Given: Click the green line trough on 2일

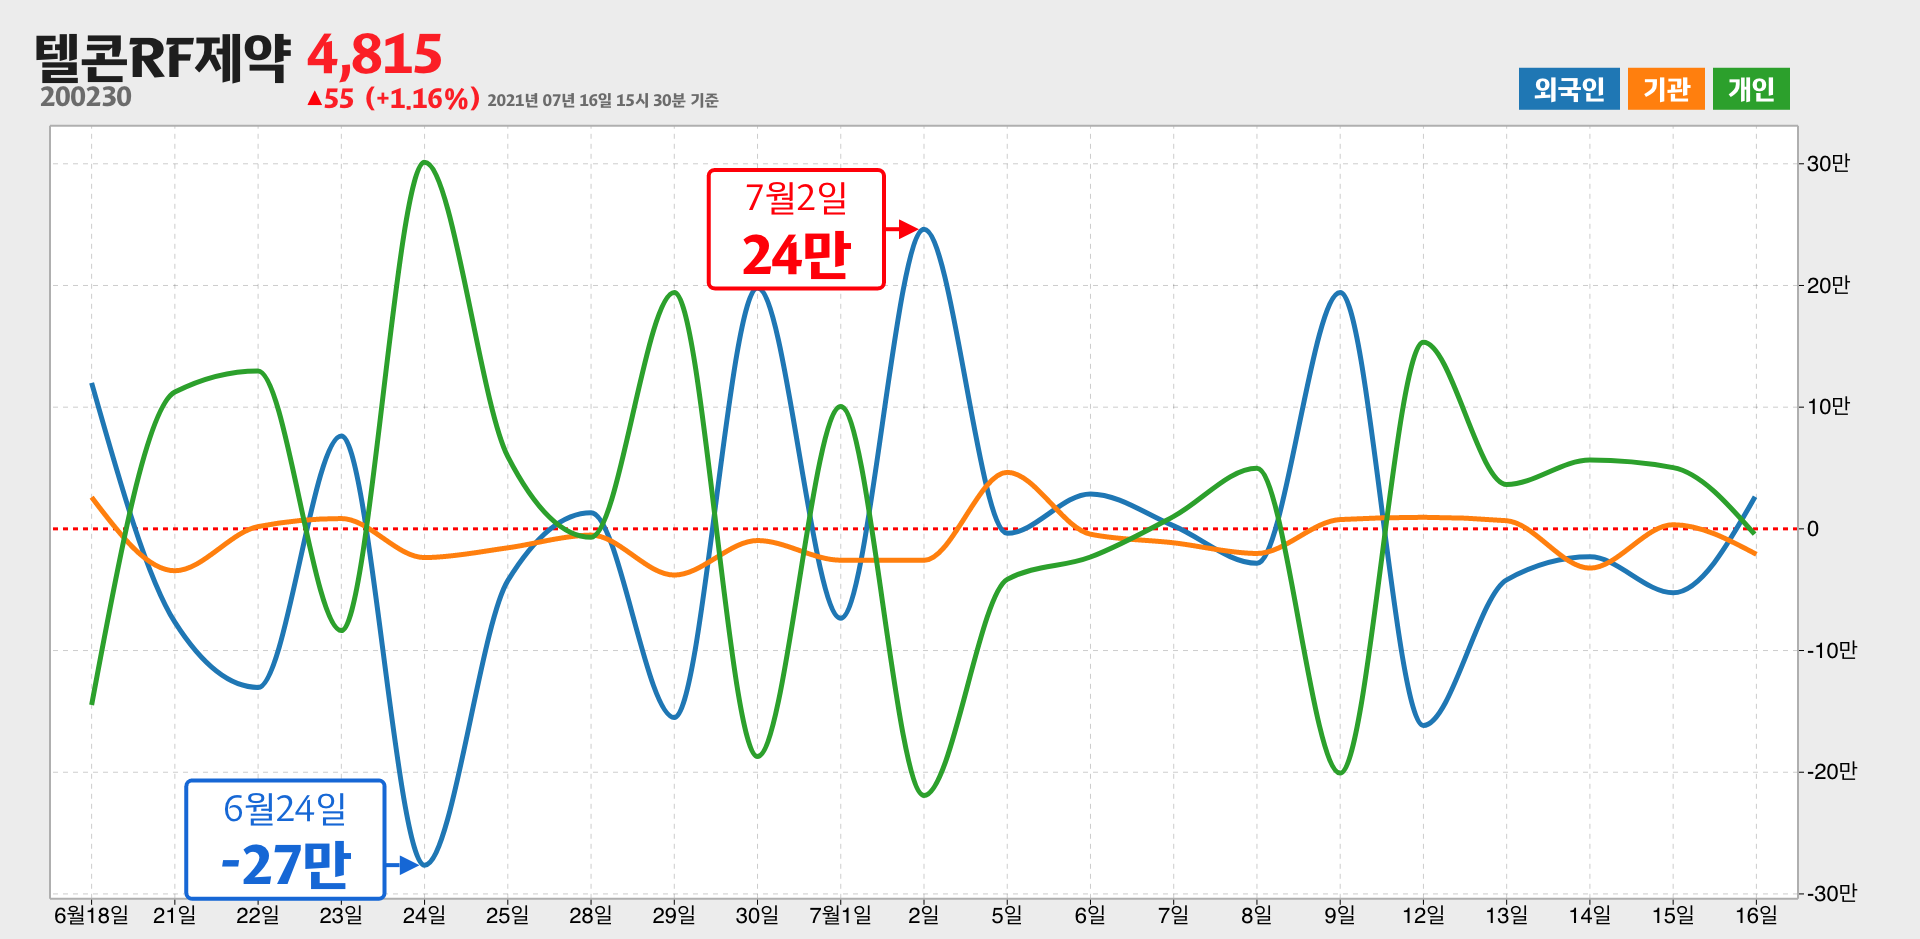Looking at the screenshot, I should click(924, 795).
